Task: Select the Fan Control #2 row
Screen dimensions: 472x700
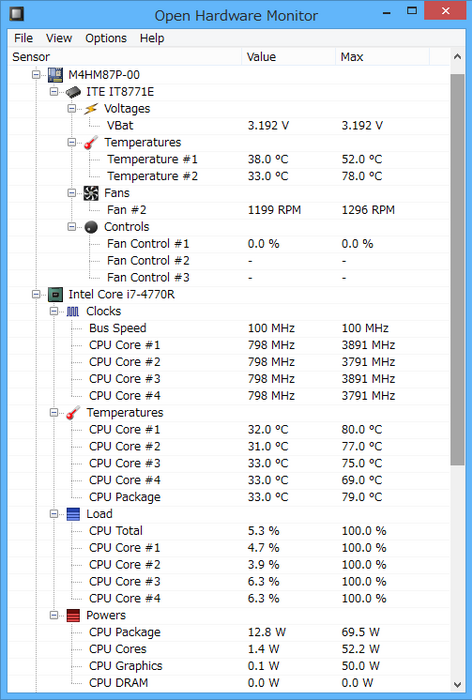Action: click(x=229, y=261)
